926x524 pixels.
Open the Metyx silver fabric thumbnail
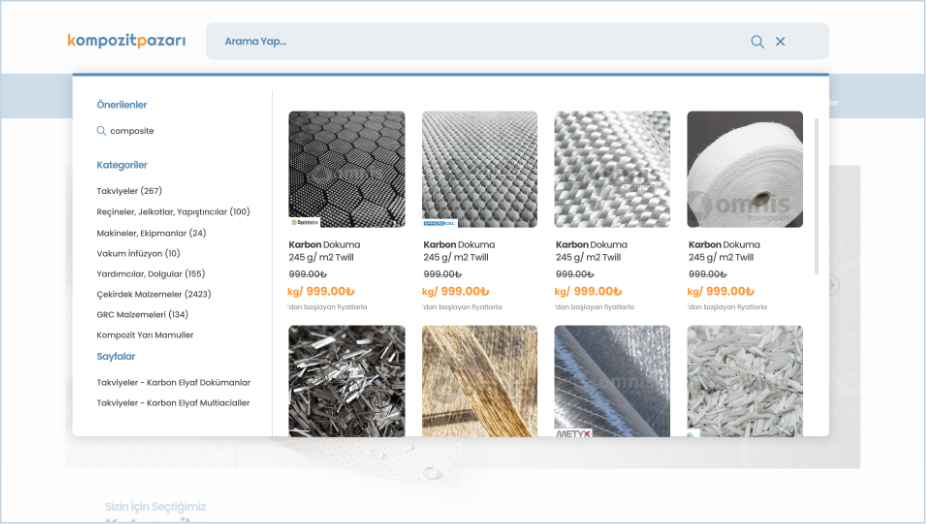pos(612,381)
